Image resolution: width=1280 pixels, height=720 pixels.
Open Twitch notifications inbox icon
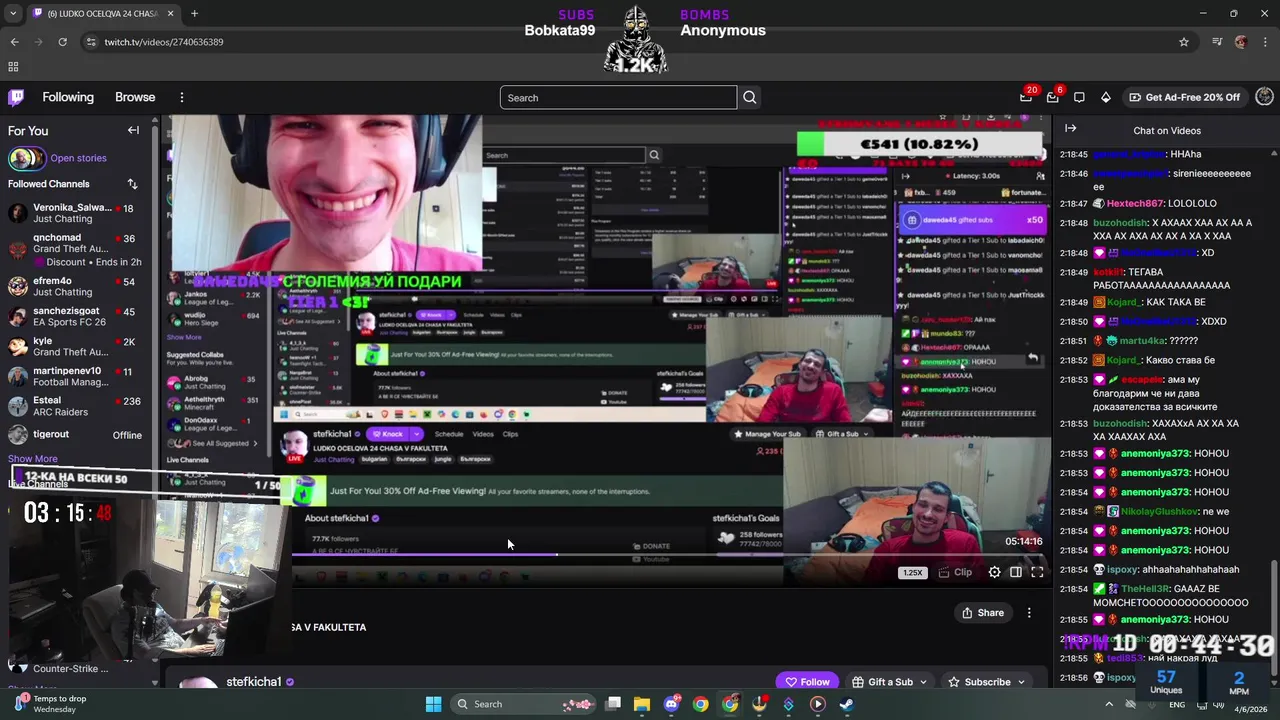pyautogui.click(x=1052, y=97)
